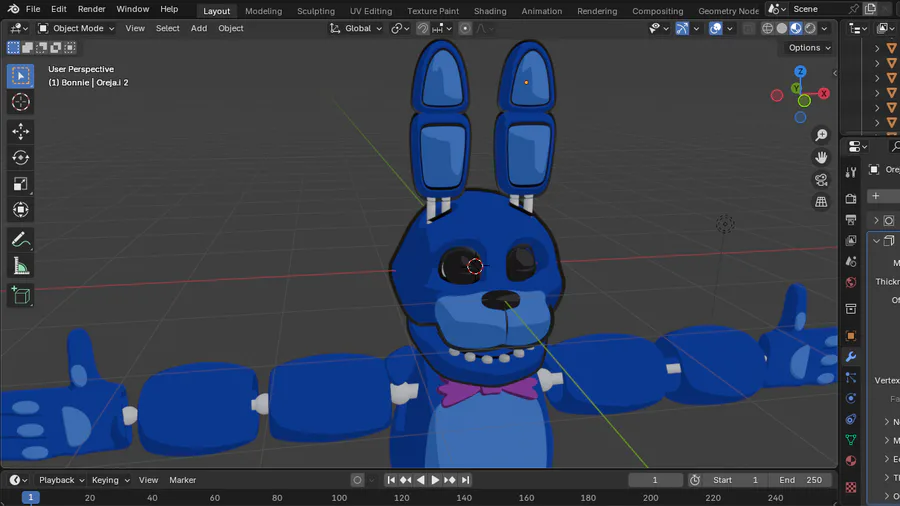
Task: Activate the Annotate pencil tool
Action: tap(21, 239)
